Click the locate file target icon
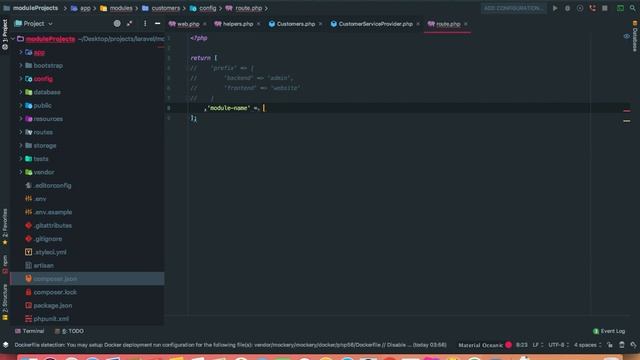This screenshot has height=360, width=640. 117,24
